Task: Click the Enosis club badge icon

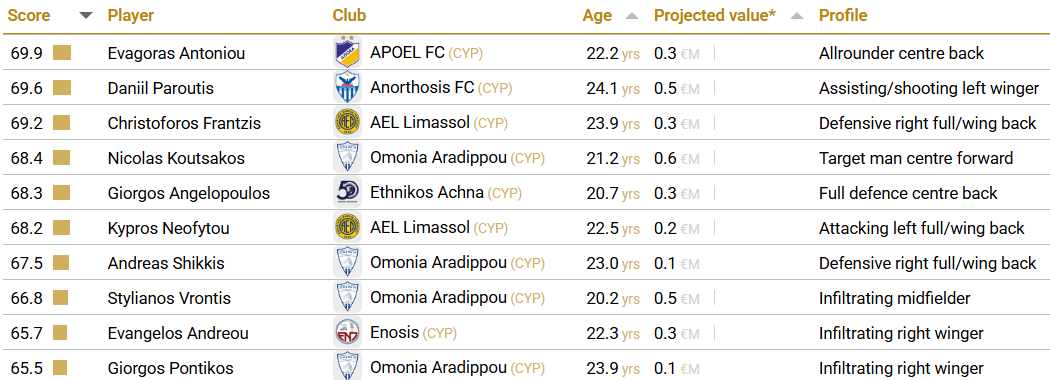Action: click(347, 333)
